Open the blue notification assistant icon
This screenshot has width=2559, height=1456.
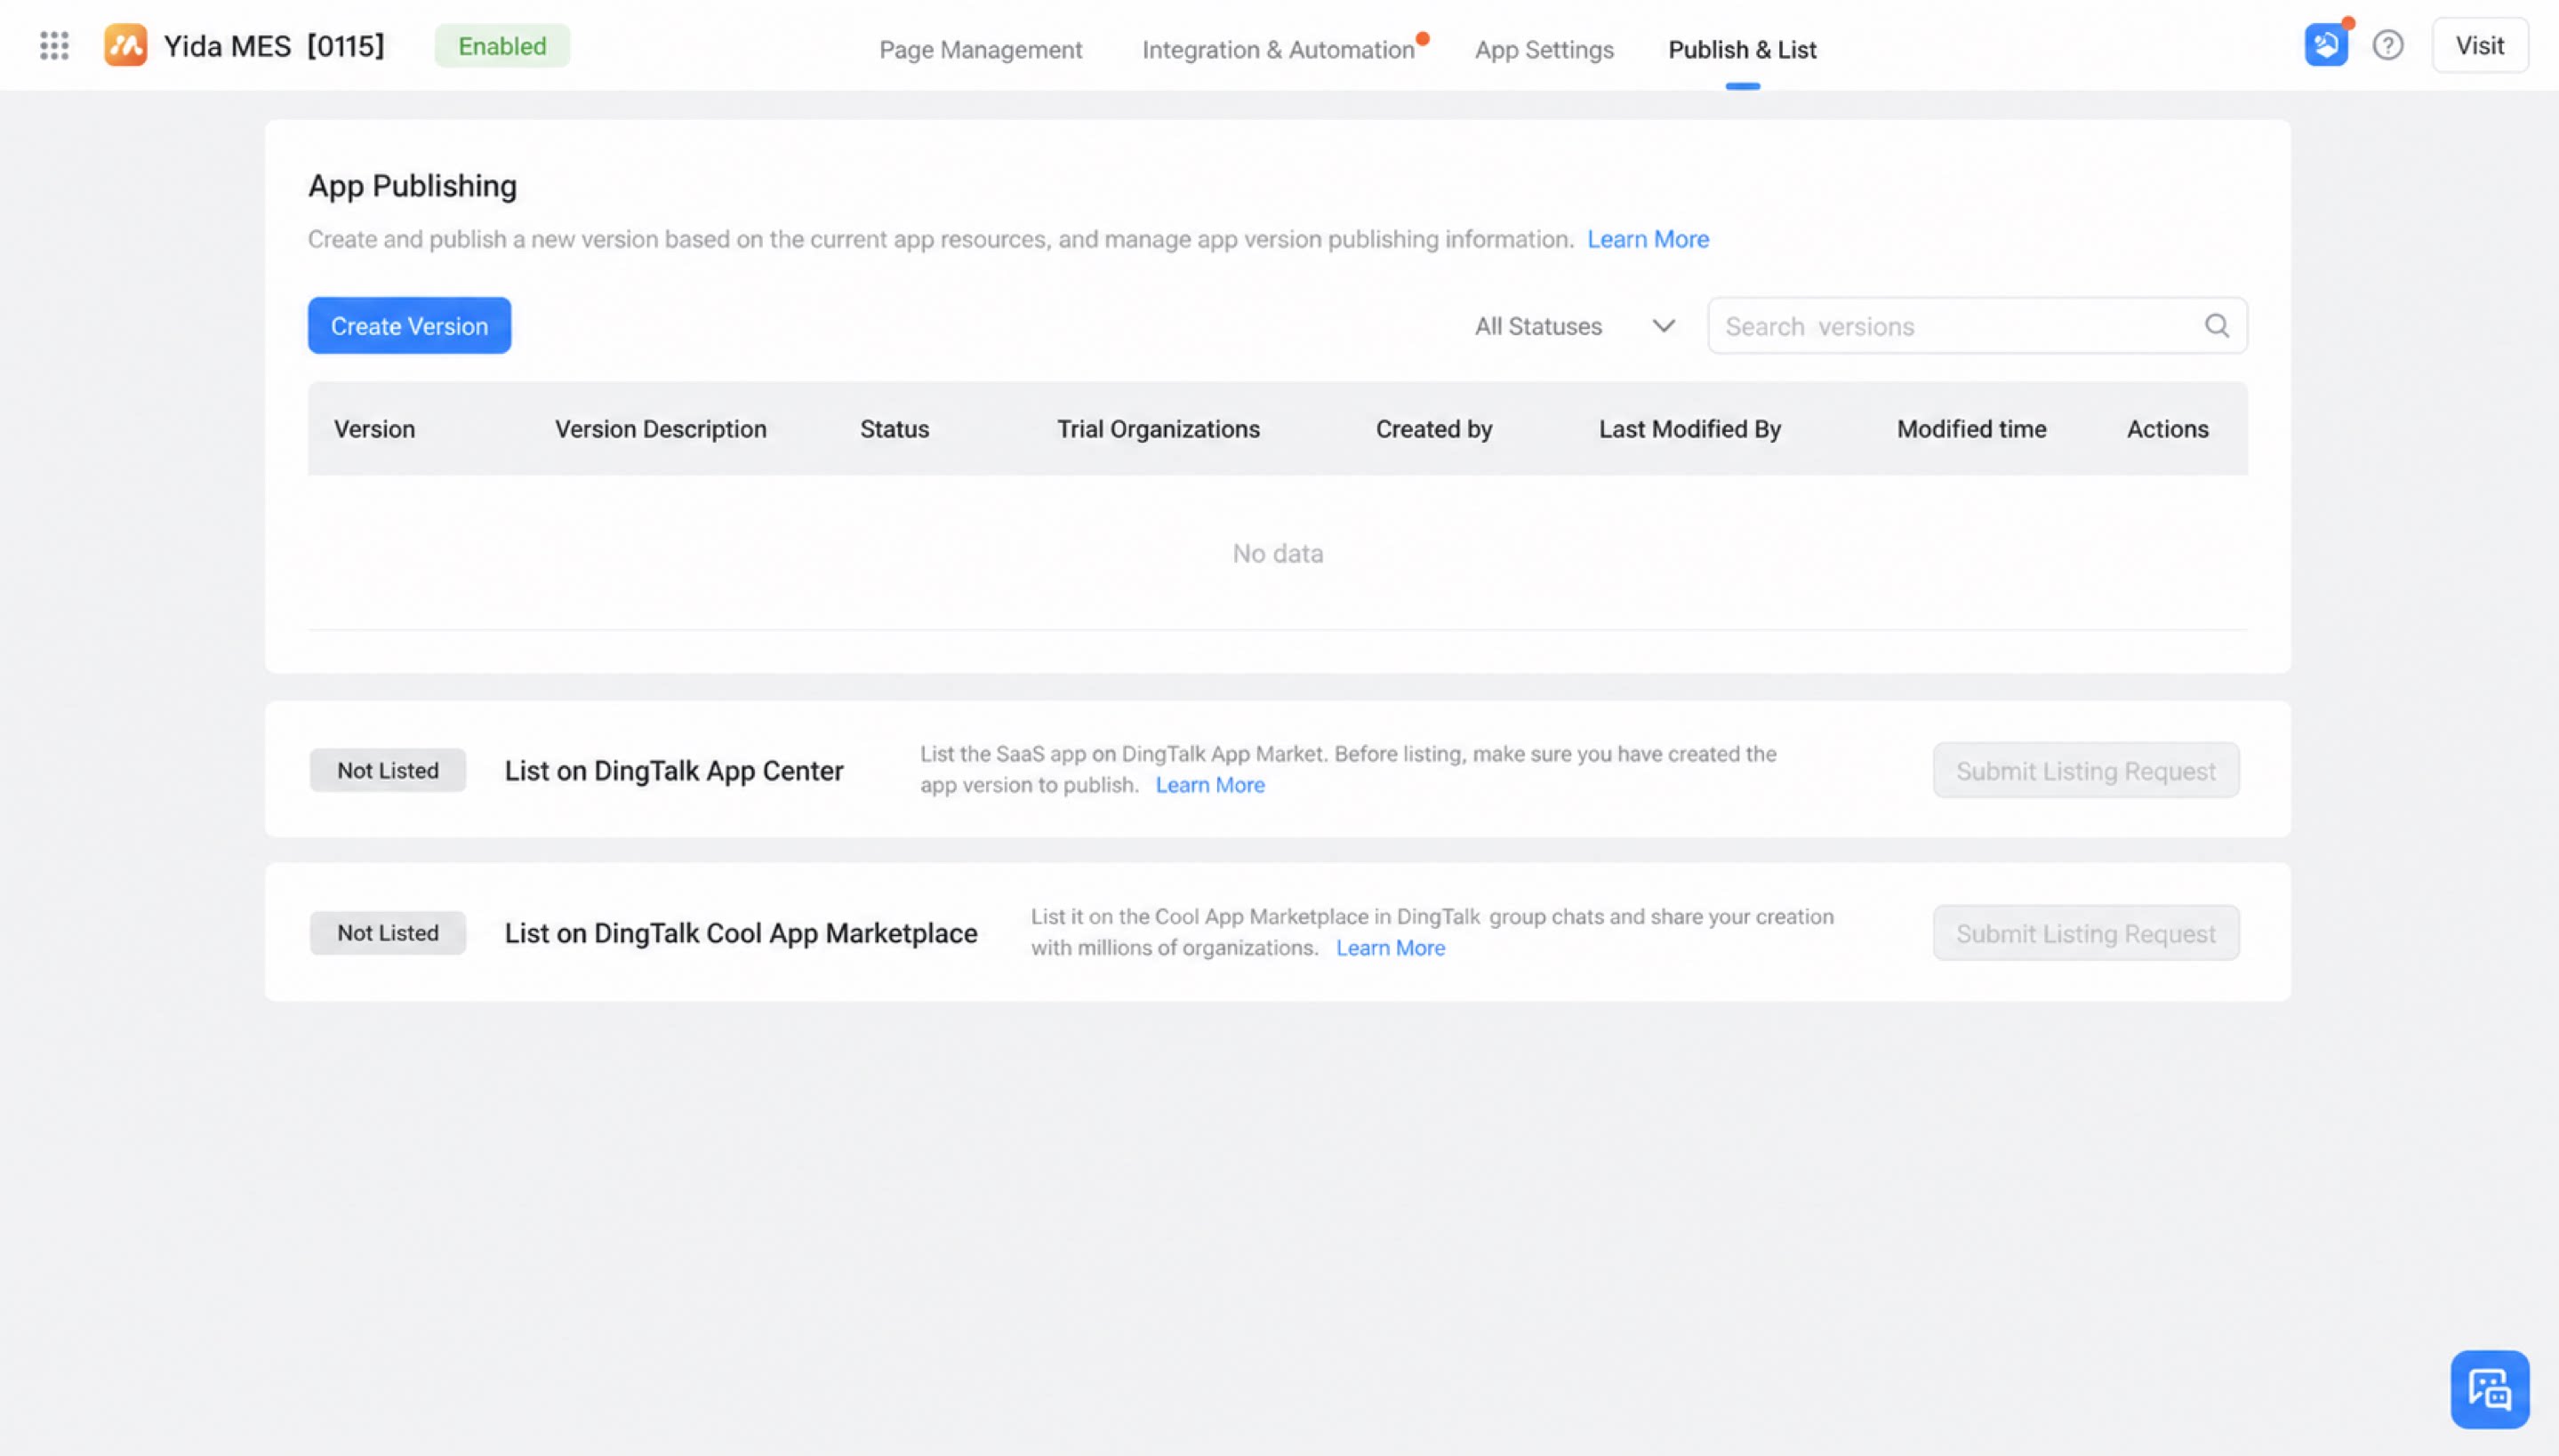tap(2326, 45)
